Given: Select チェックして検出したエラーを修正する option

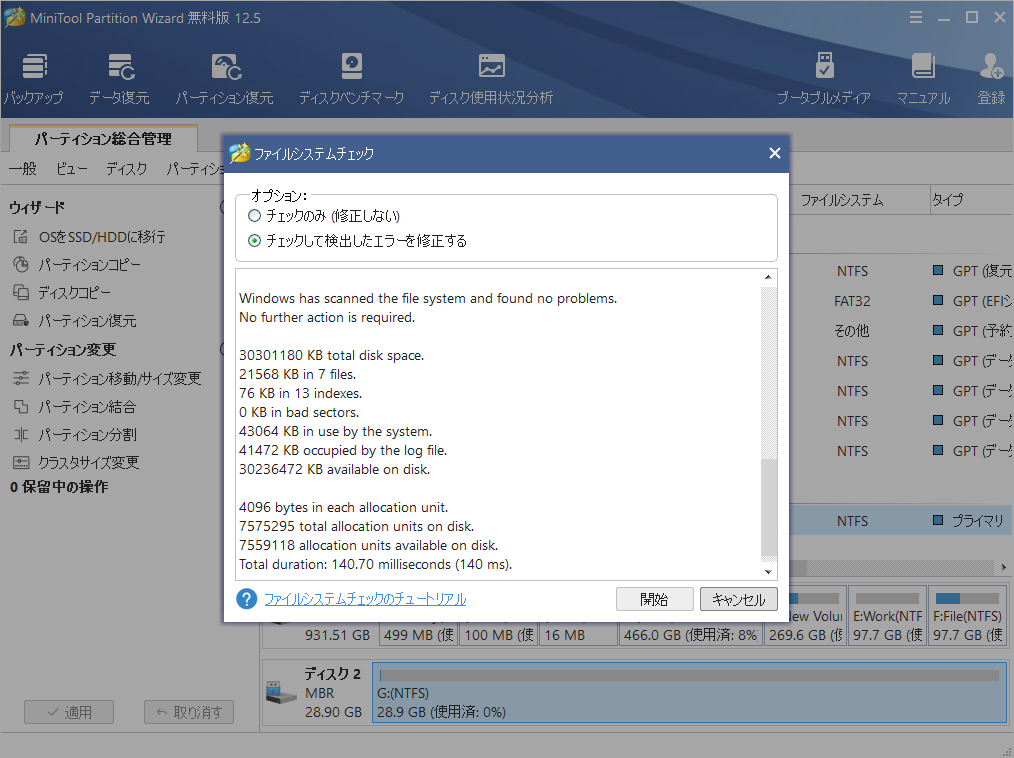Looking at the screenshot, I should click(x=358, y=241).
